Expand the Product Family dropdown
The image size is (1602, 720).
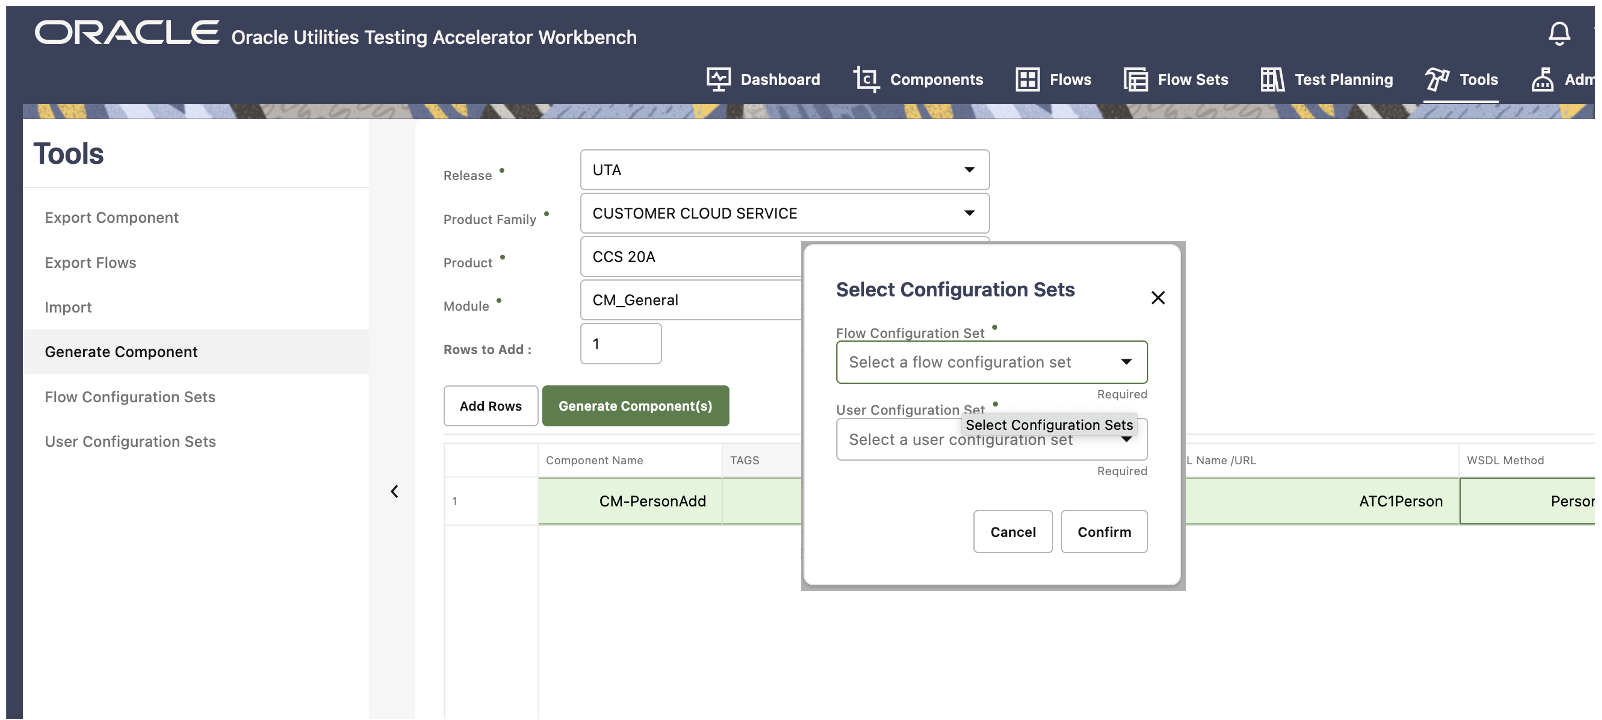(x=784, y=213)
